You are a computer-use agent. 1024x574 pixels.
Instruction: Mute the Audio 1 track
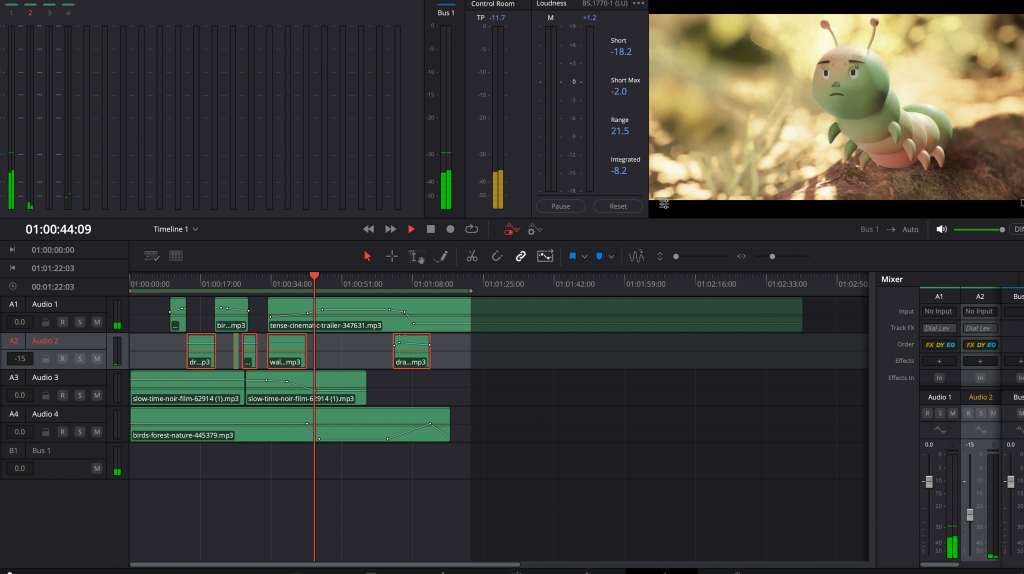click(97, 322)
